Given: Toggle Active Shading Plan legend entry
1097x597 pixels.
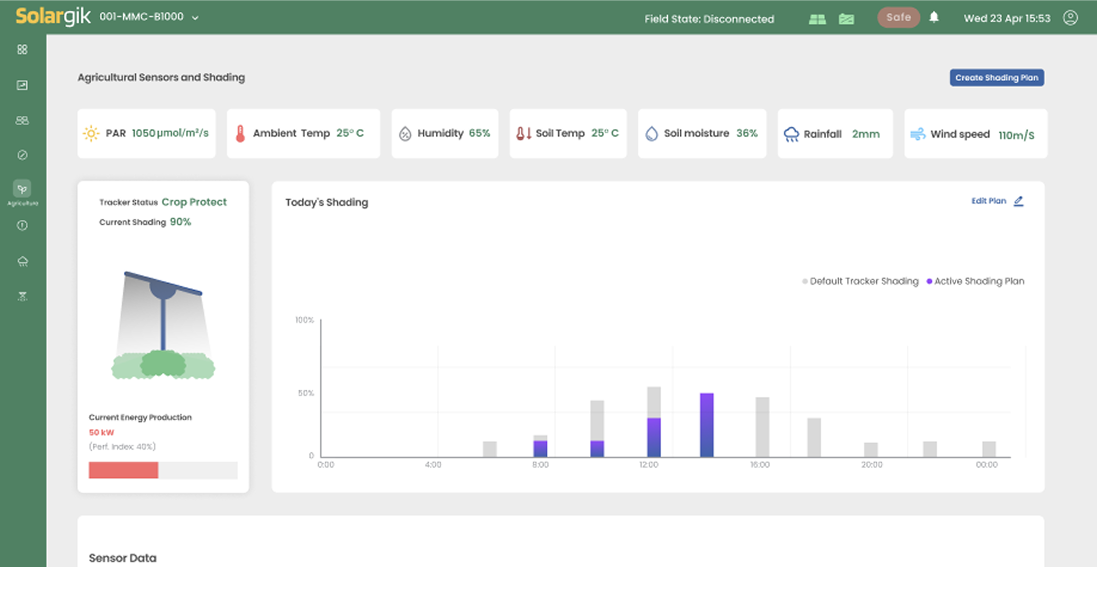Looking at the screenshot, I should coord(975,281).
